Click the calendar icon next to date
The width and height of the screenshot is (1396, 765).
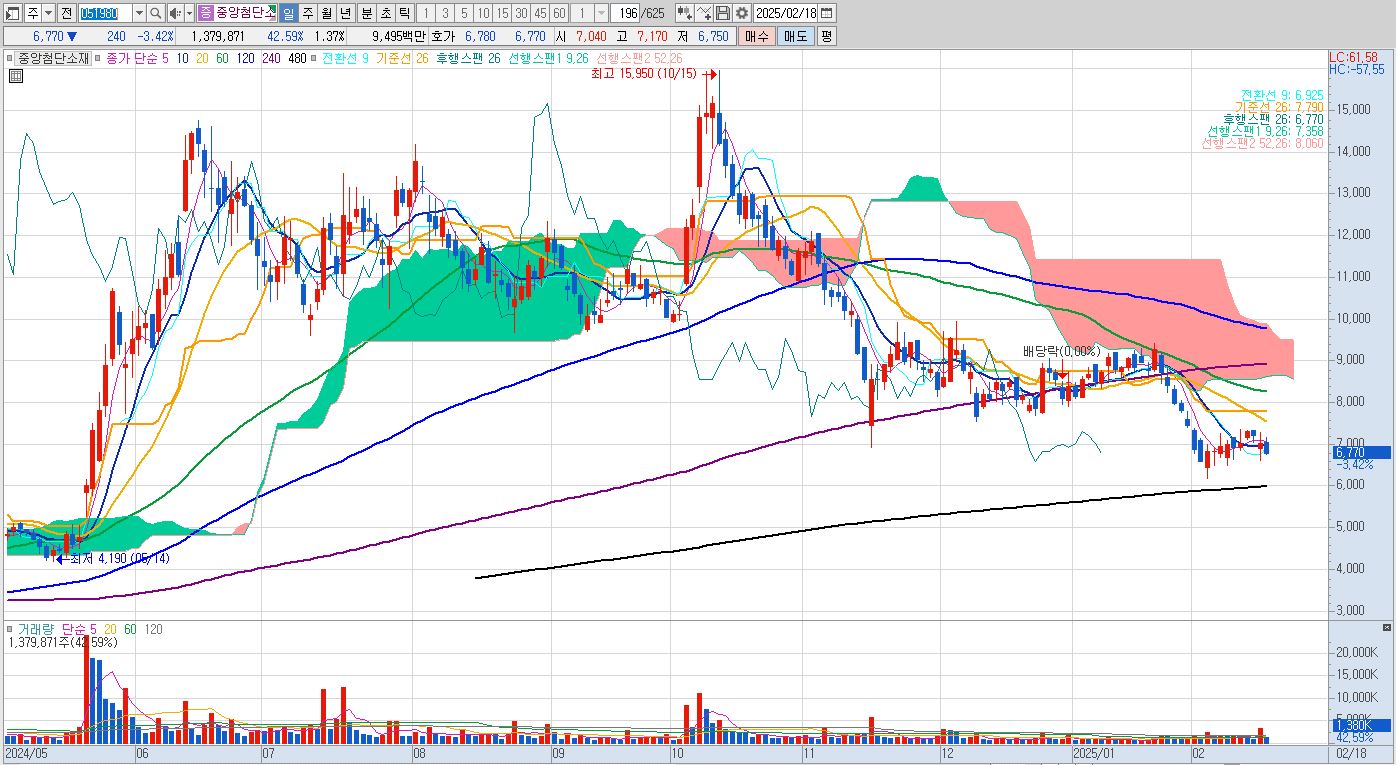pyautogui.click(x=827, y=13)
